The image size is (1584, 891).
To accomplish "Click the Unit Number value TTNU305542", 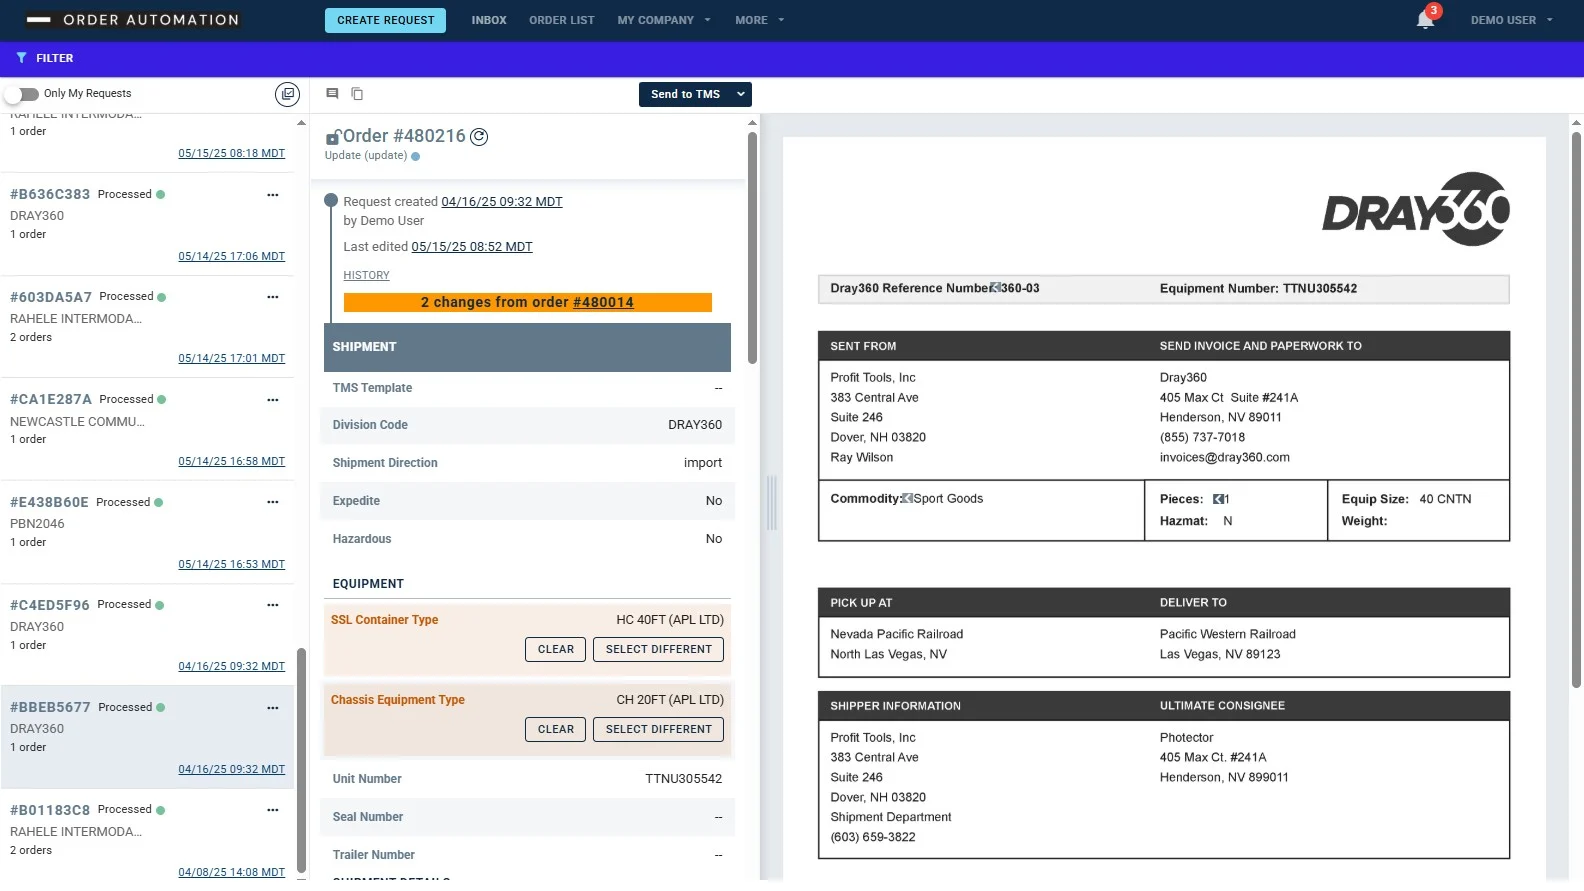I will (x=683, y=779).
